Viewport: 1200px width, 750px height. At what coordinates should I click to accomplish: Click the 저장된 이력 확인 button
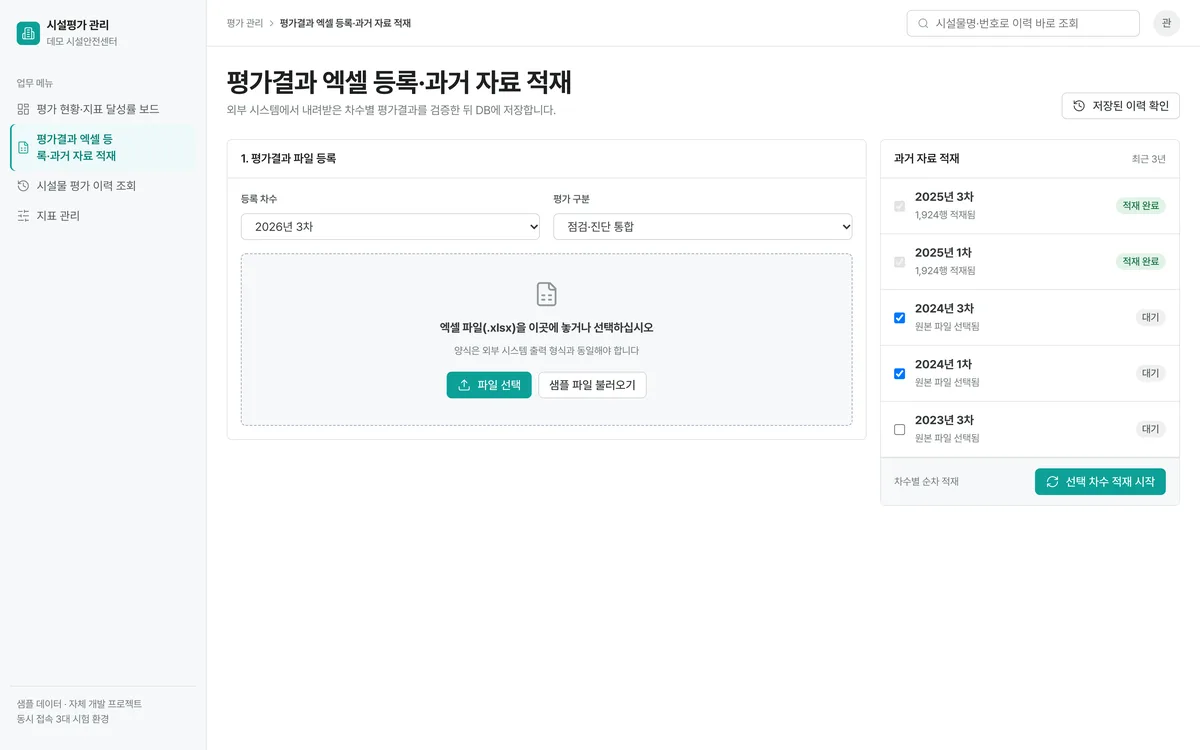tap(1120, 106)
